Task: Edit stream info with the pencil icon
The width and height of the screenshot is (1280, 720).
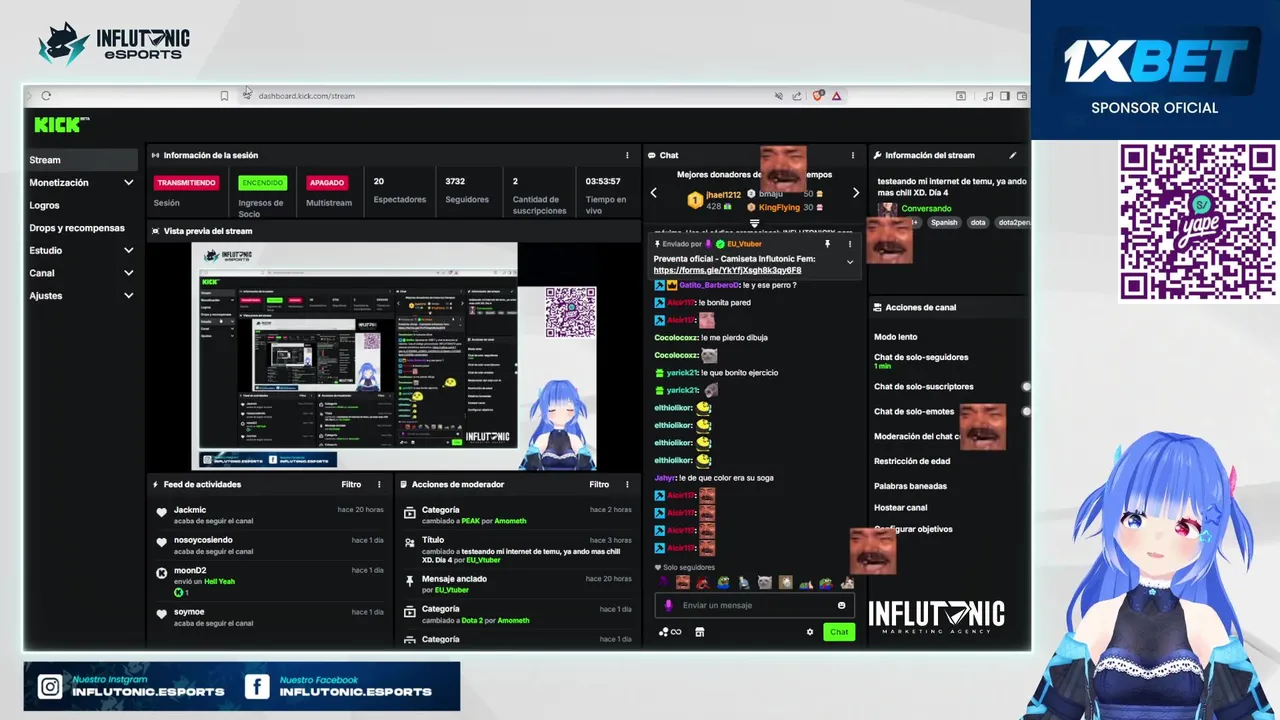Action: [1012, 155]
